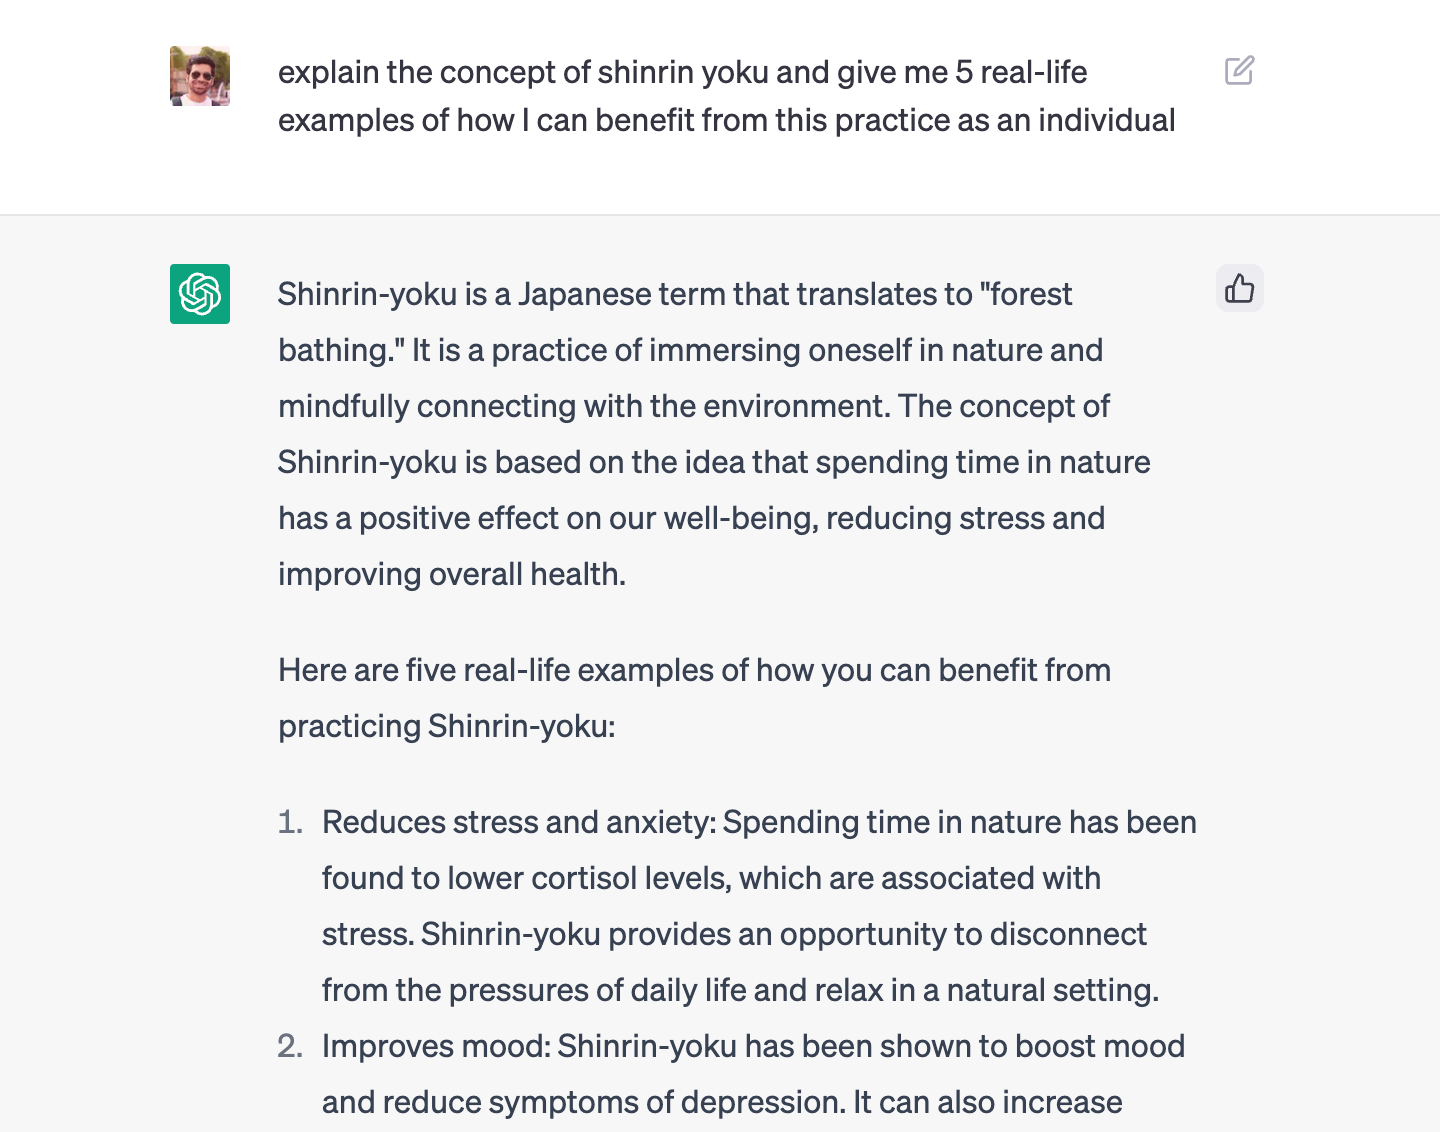Click the "Improves mood" list item heading
Screen dimensions: 1440x1132
tap(436, 1046)
